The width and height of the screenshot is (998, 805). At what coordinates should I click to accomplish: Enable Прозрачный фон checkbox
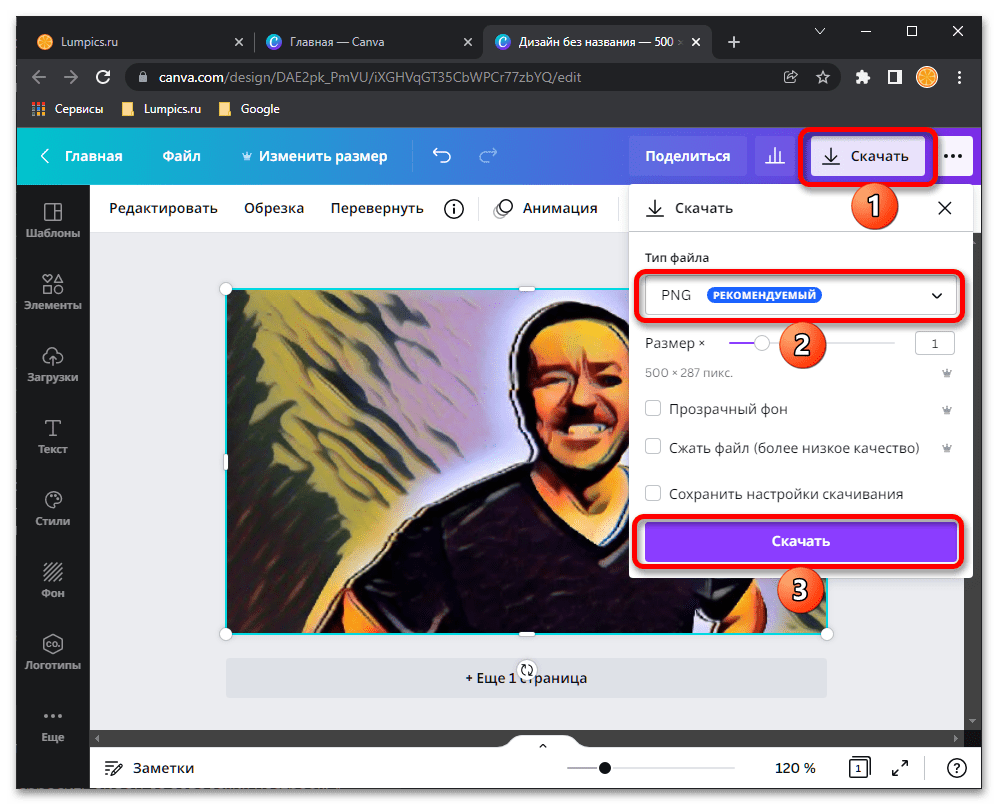[653, 409]
